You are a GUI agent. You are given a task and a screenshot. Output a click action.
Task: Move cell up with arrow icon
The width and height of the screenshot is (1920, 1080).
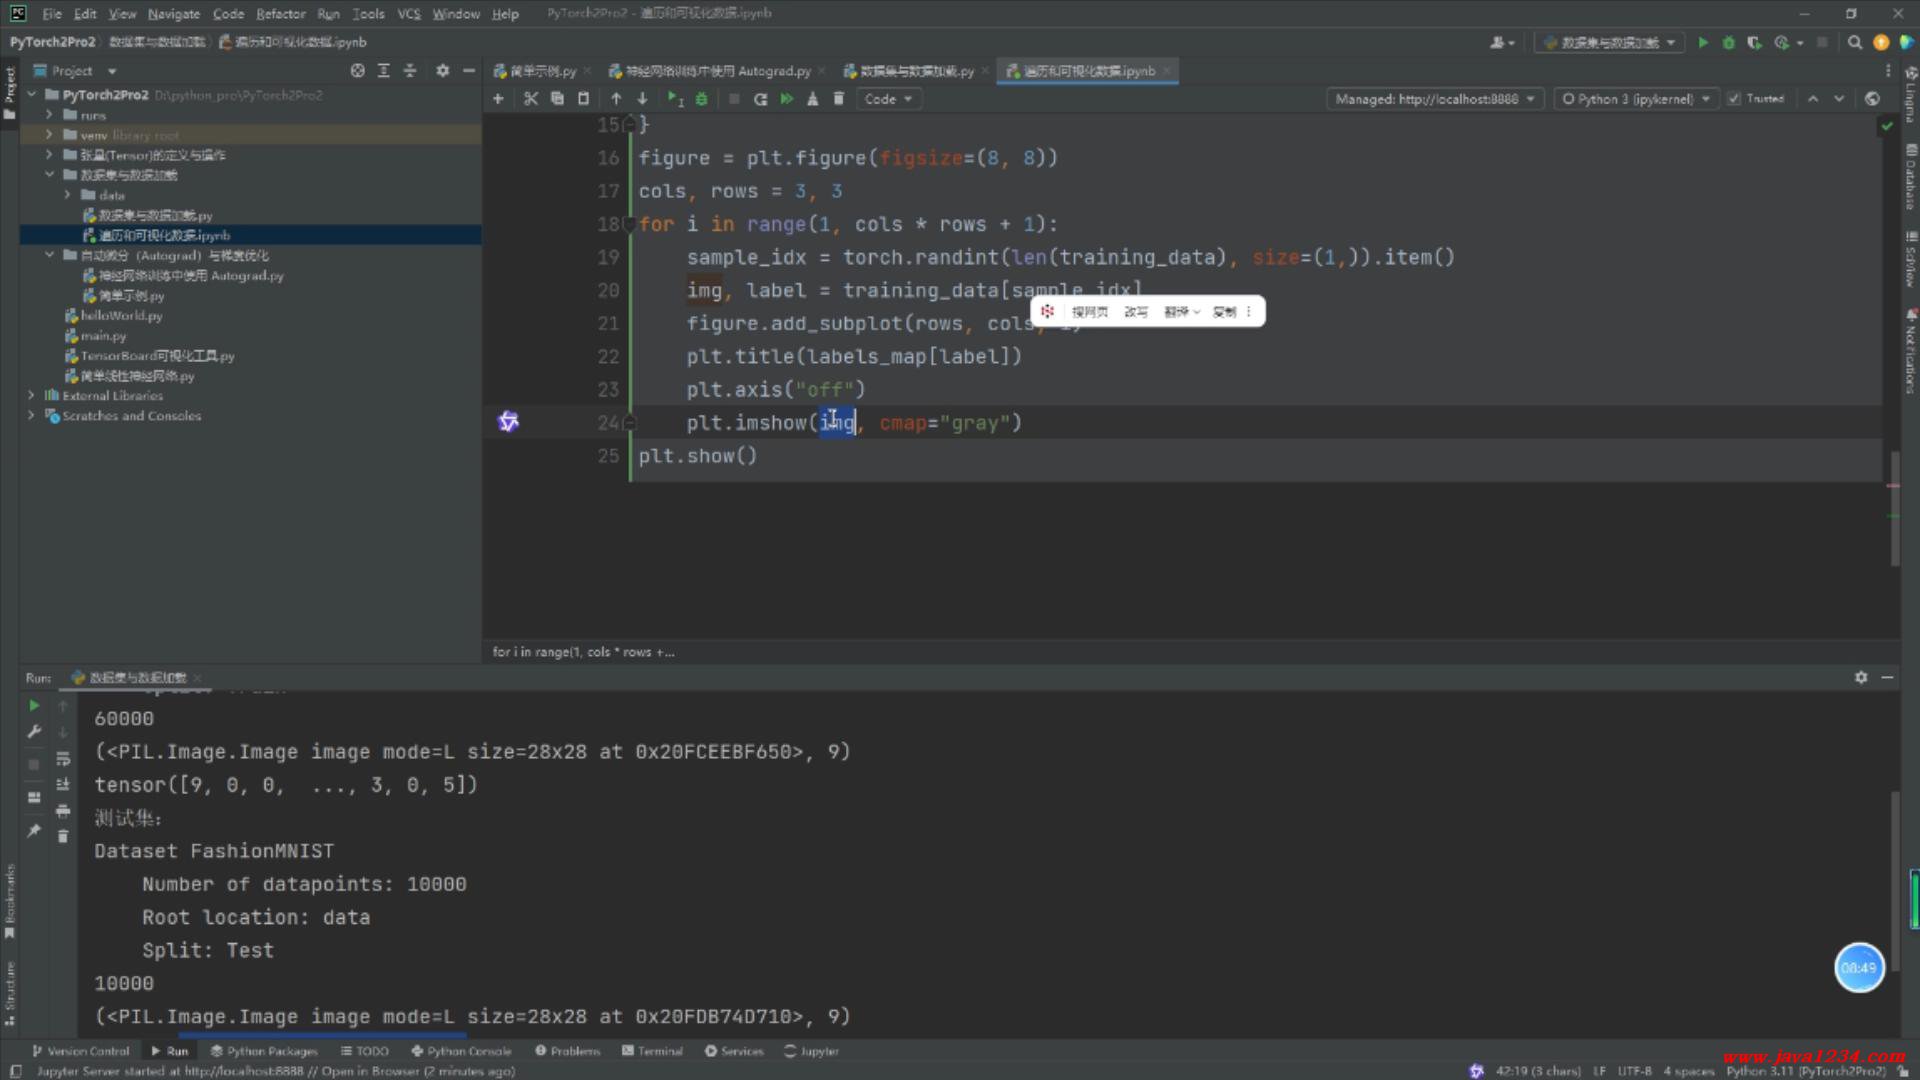tap(616, 99)
